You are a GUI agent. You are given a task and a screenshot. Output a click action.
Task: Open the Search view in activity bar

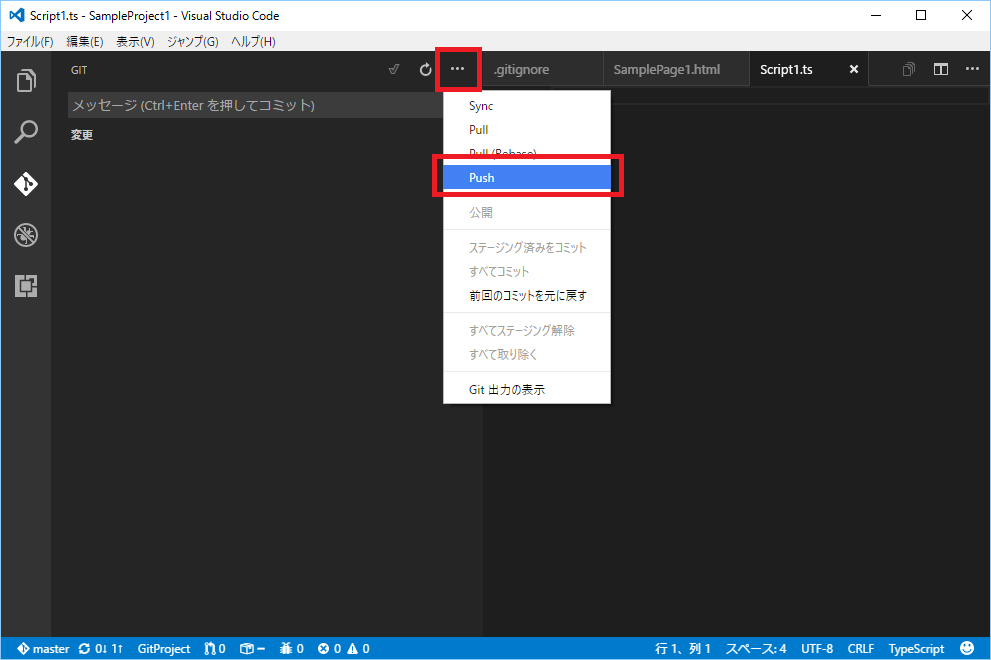[26, 132]
